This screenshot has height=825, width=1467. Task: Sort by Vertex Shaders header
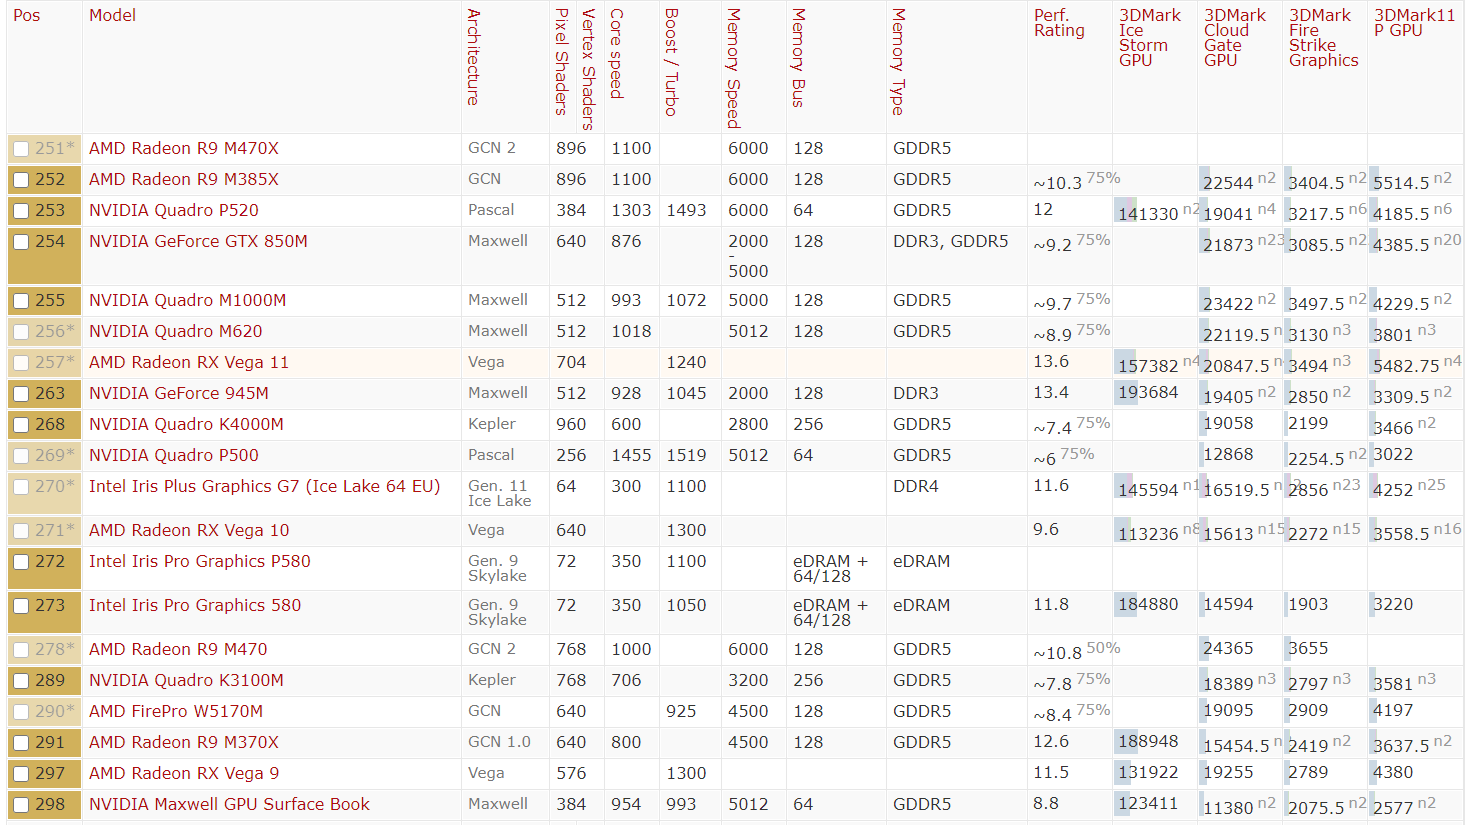pyautogui.click(x=589, y=69)
